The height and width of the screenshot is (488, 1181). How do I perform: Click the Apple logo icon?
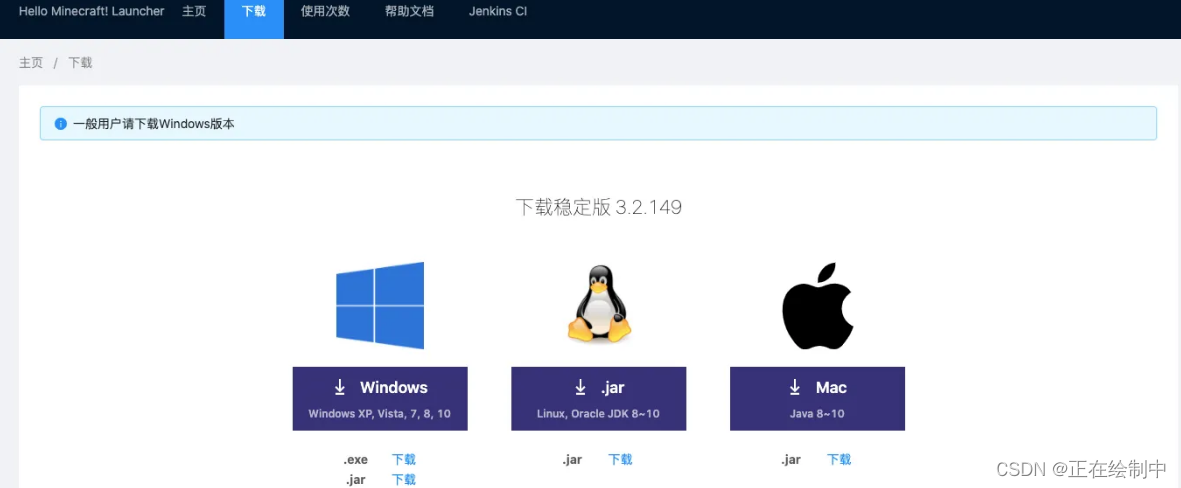coord(817,306)
